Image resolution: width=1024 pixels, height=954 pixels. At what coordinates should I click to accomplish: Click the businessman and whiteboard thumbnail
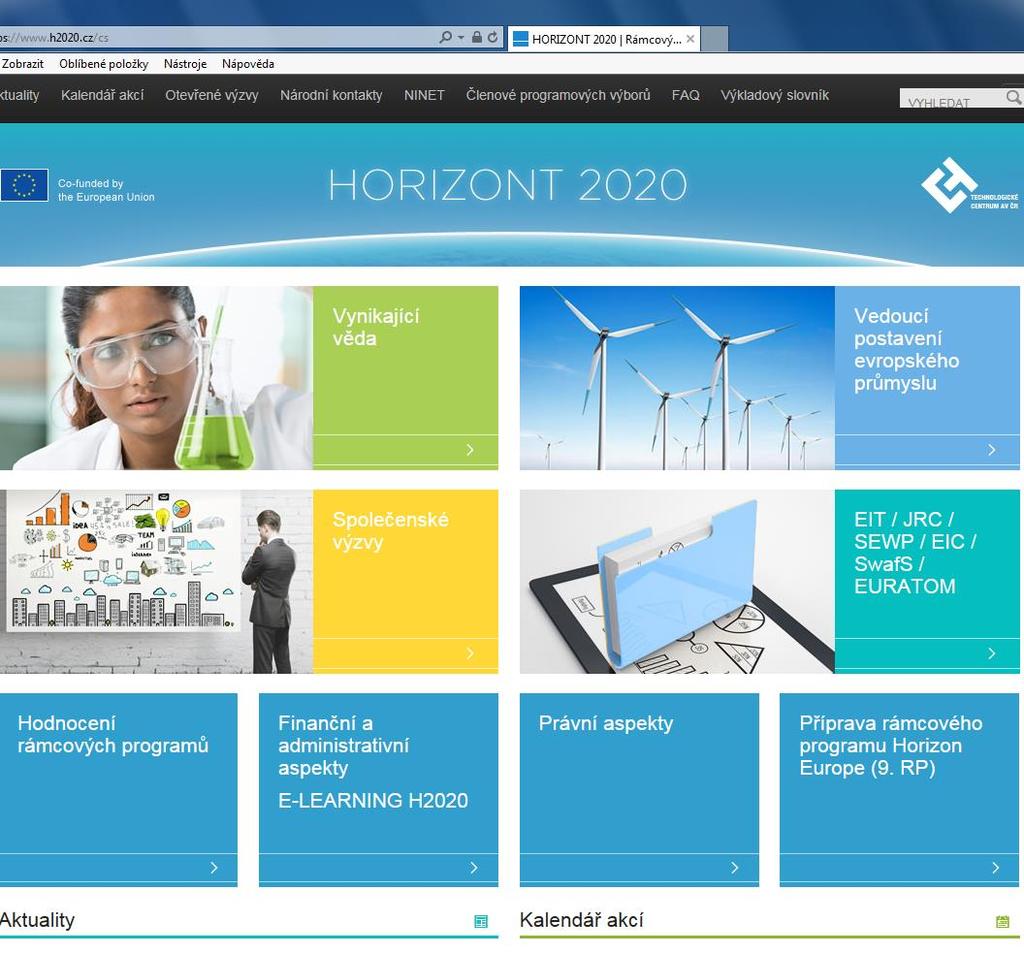click(x=156, y=582)
